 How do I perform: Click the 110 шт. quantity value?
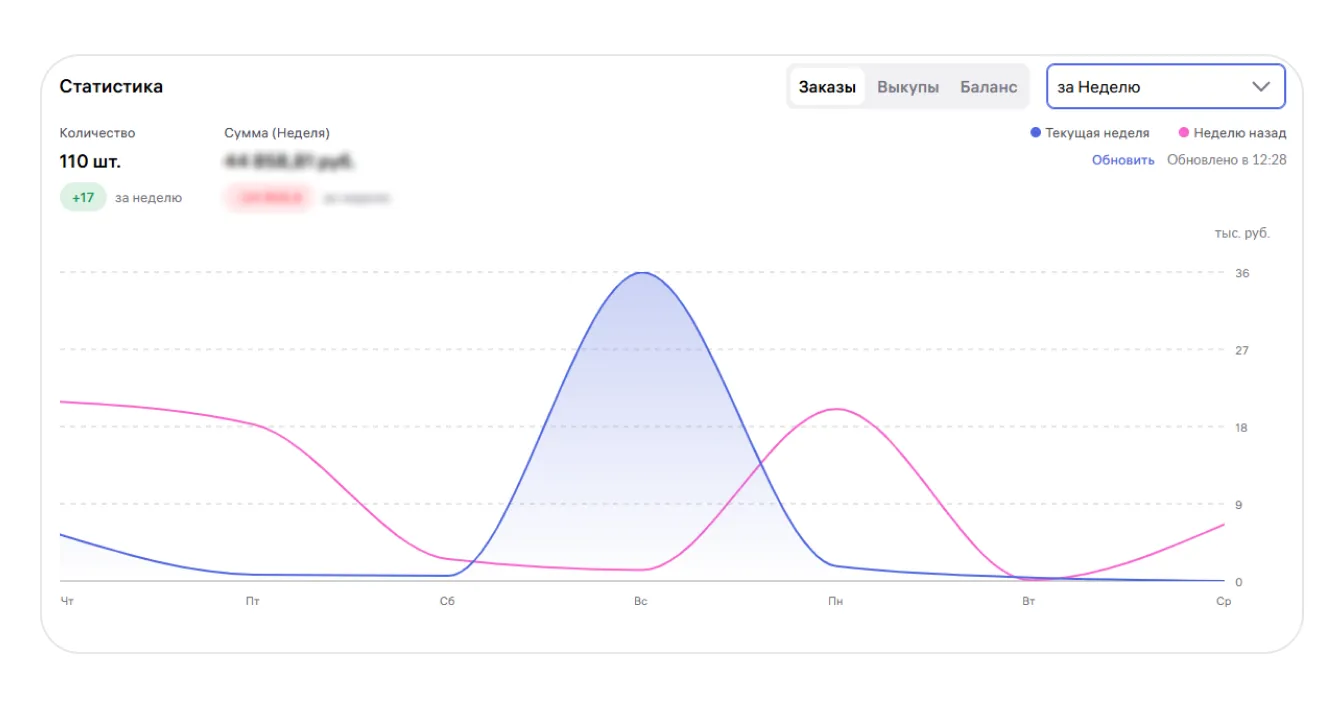(x=90, y=161)
